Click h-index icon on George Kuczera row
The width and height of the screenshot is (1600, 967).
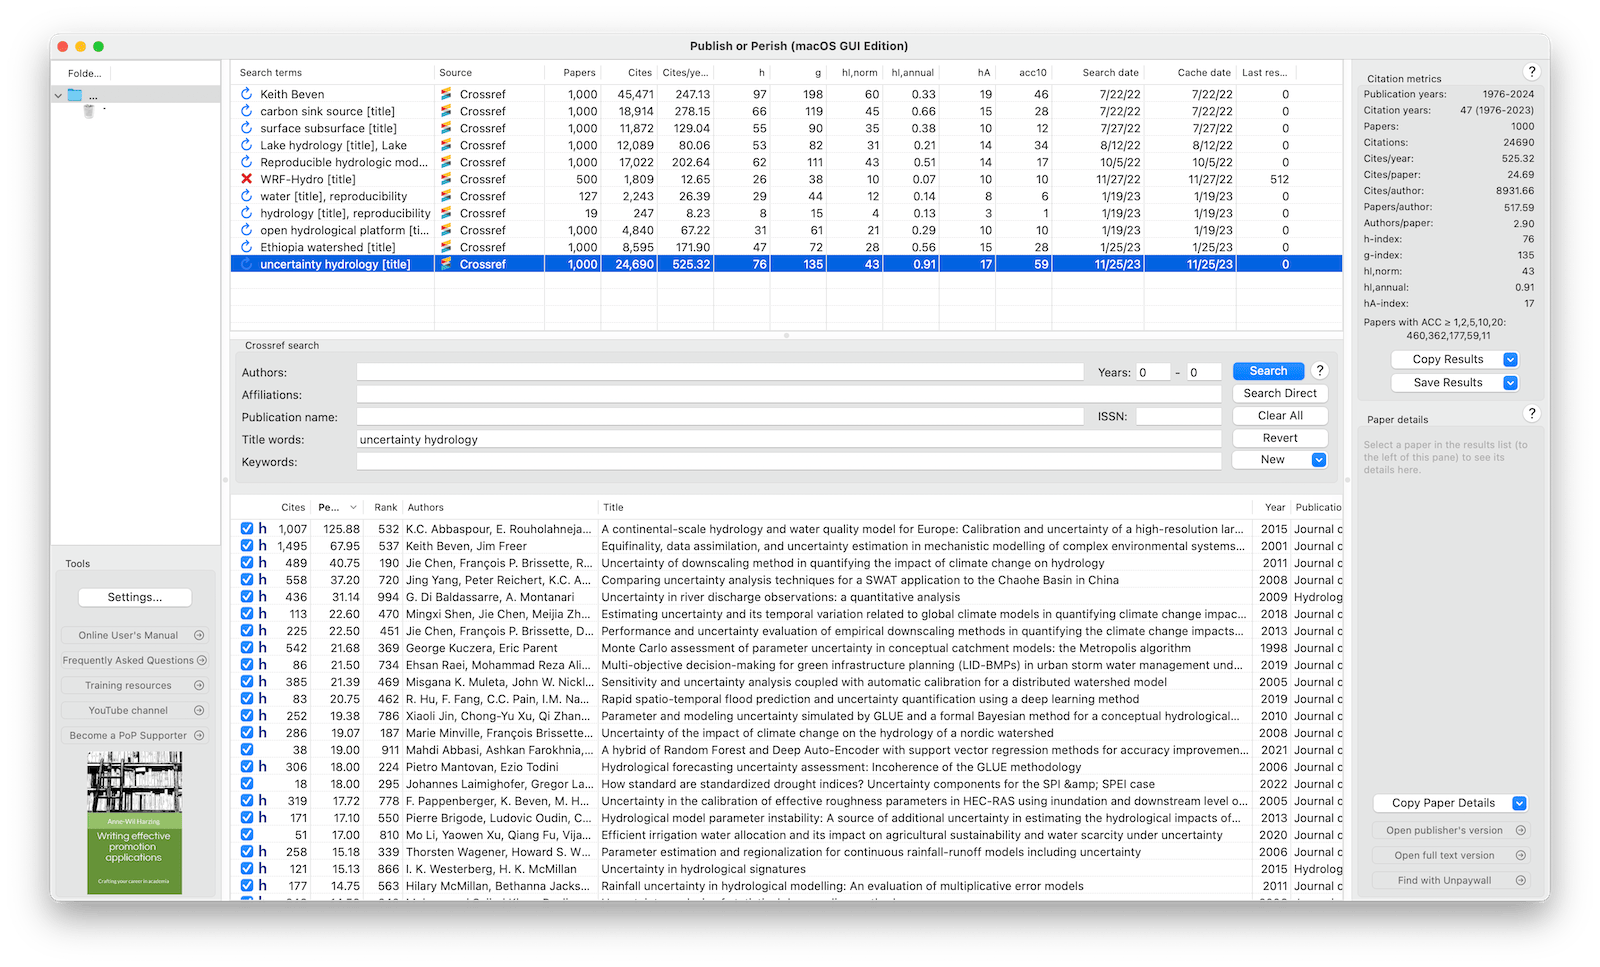(x=263, y=647)
